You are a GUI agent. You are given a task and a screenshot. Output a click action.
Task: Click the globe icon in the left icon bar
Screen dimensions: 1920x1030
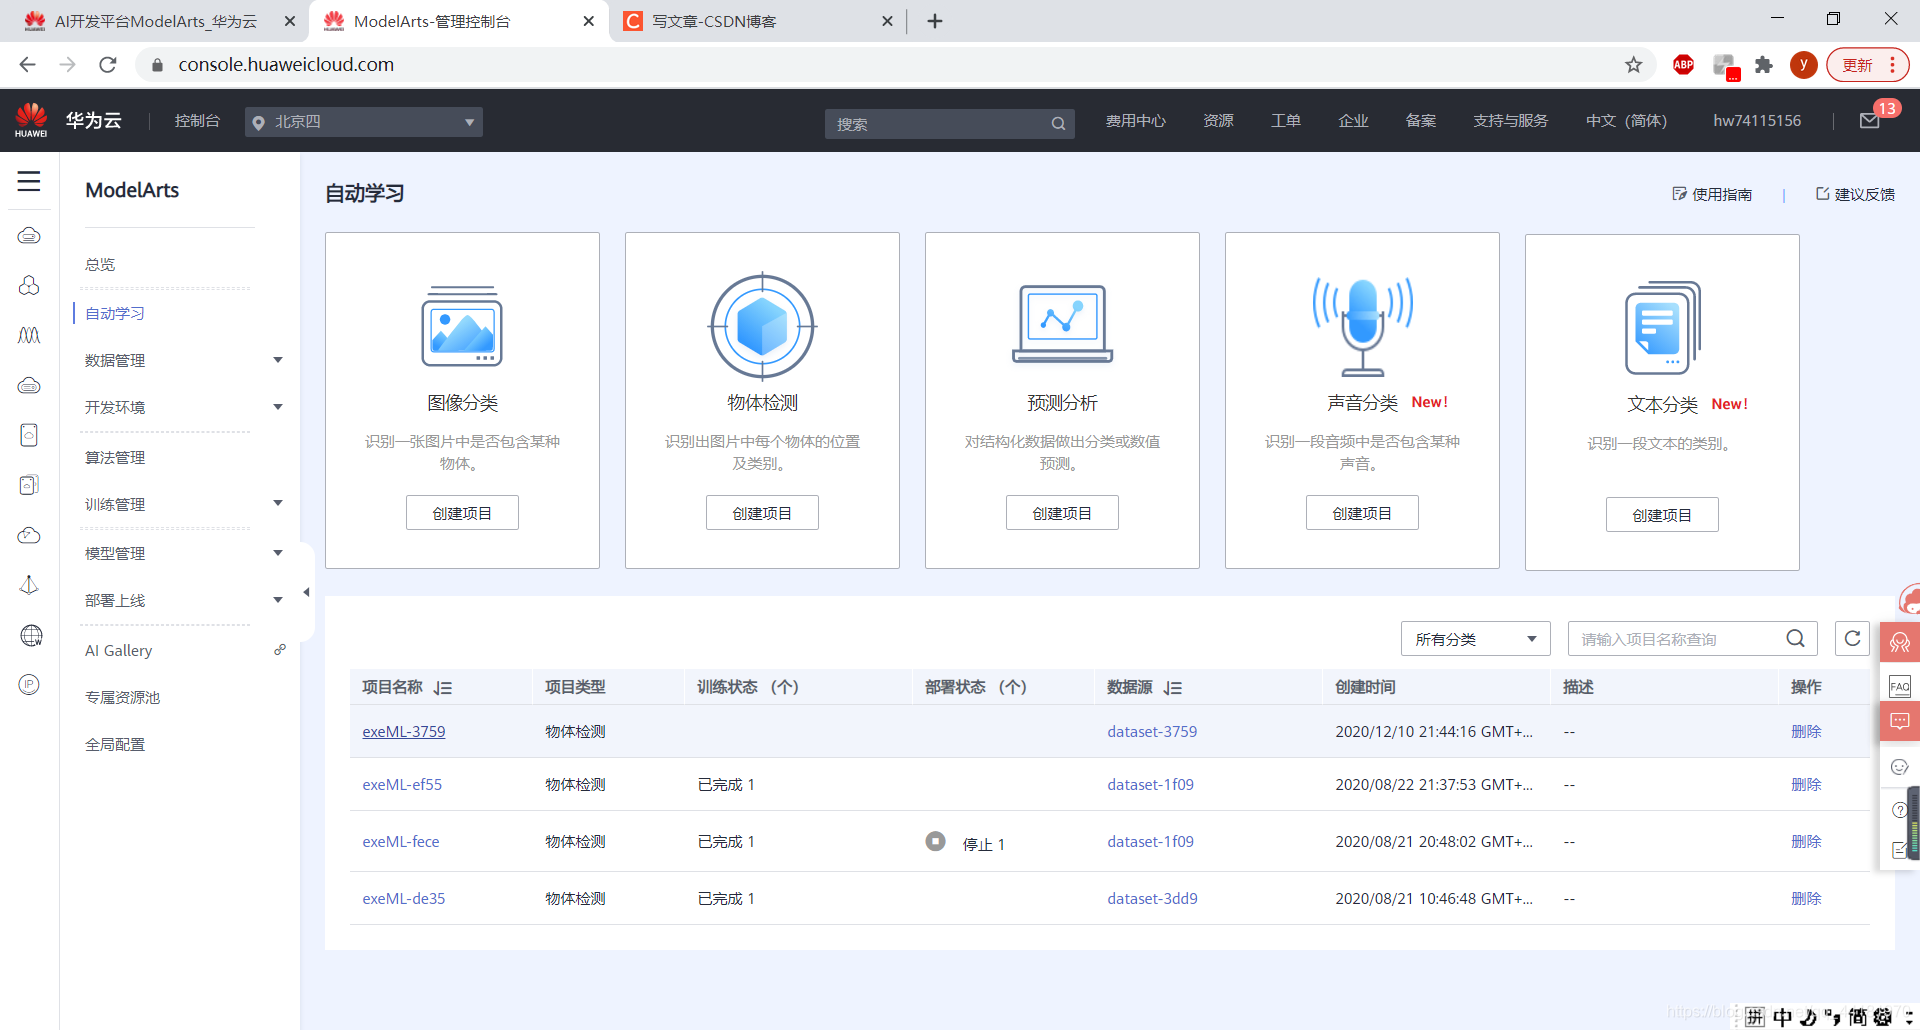pyautogui.click(x=31, y=635)
